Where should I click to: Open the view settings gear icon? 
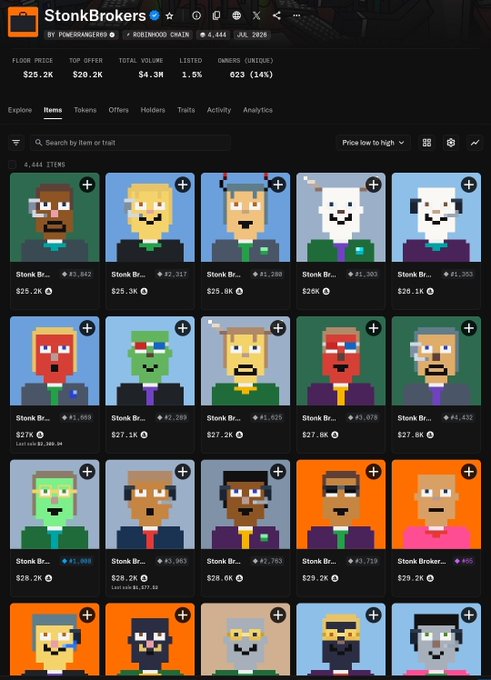451,143
